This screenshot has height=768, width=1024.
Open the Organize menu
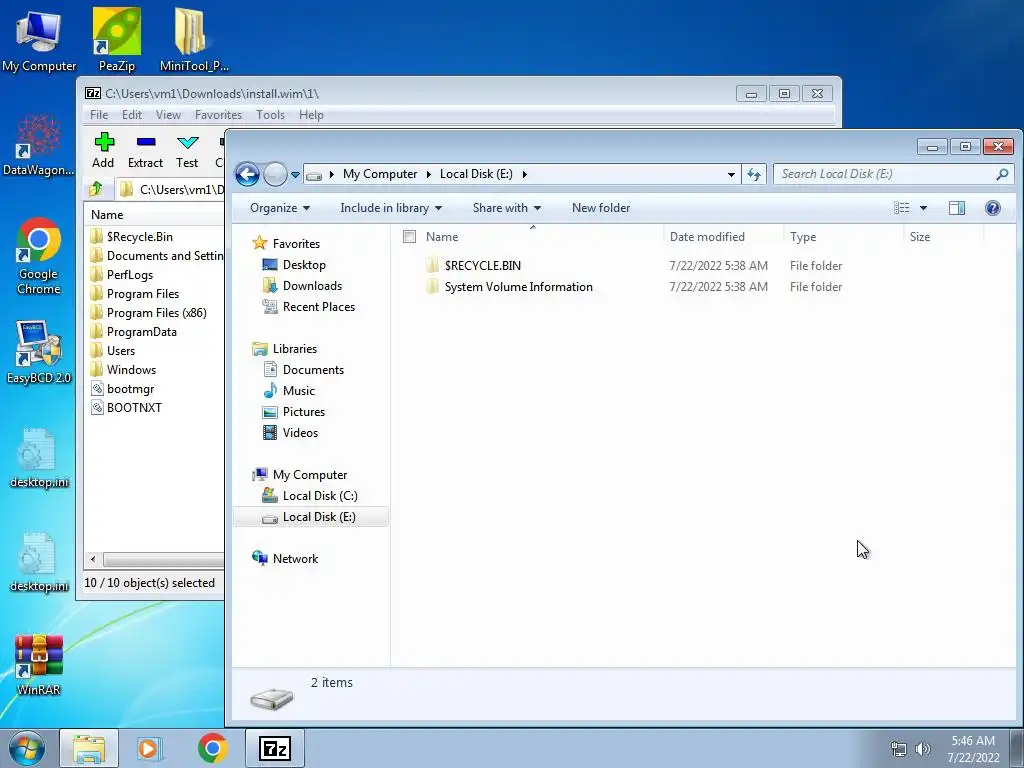(x=280, y=208)
